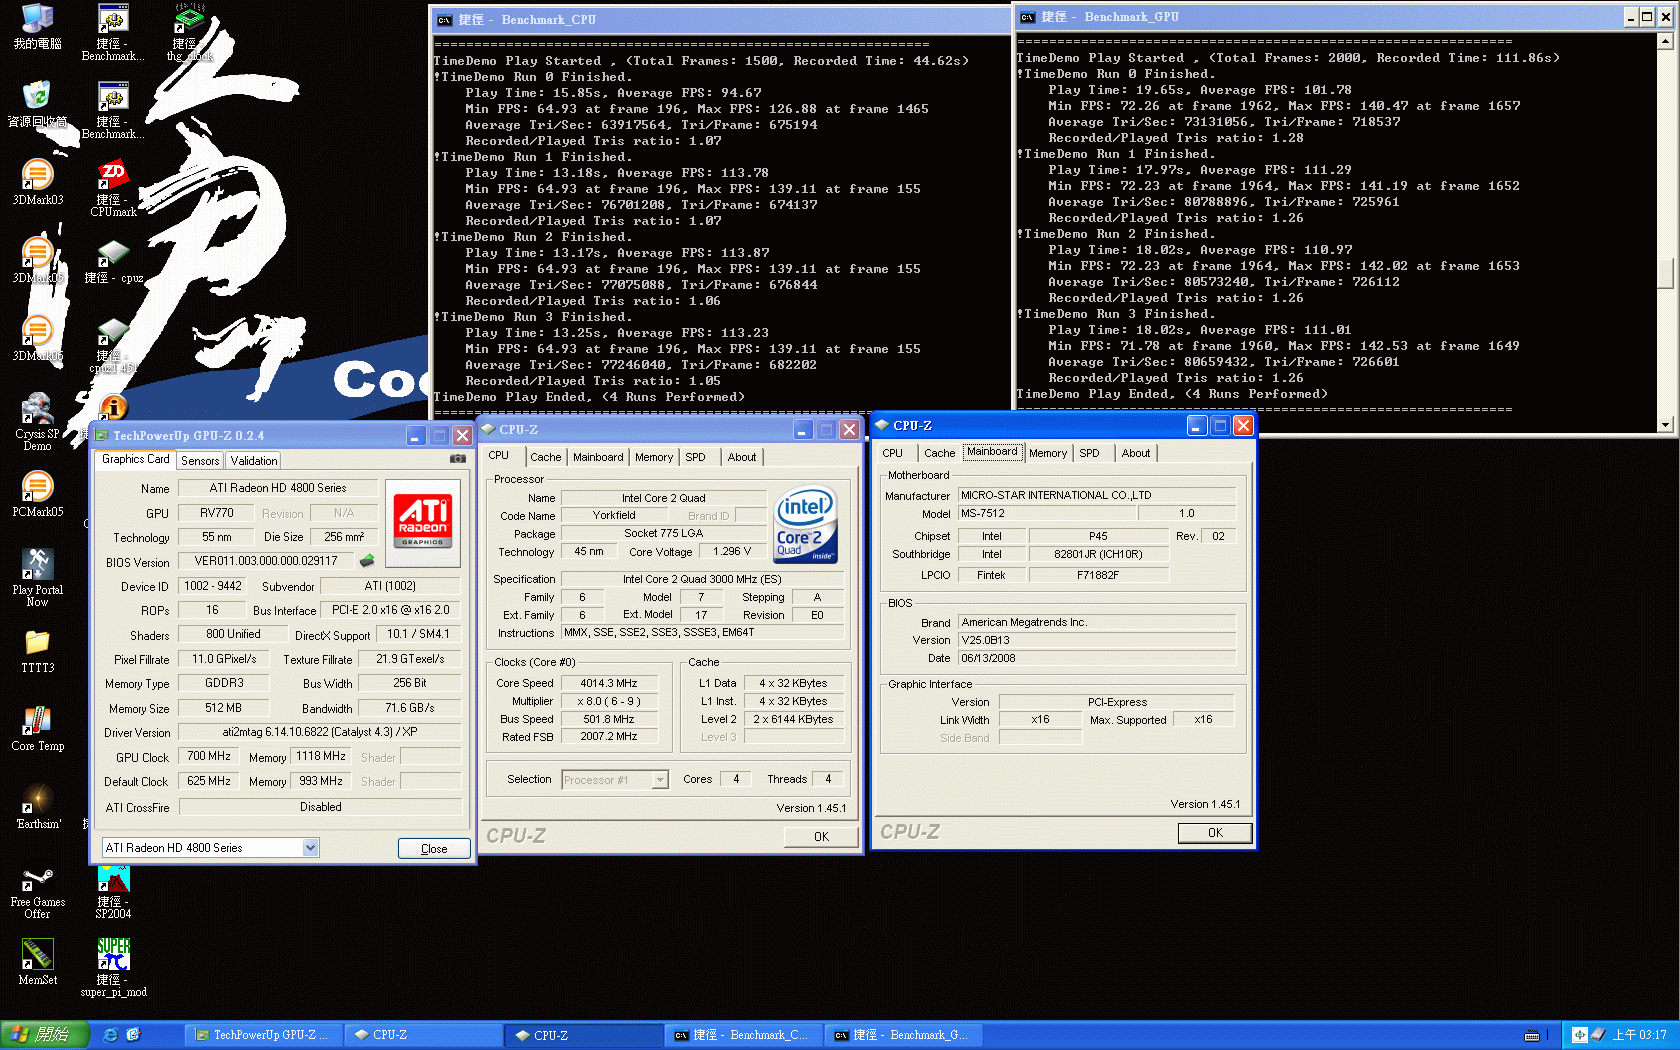Expand the GPU-Z graphics card selector dropdown
Image resolution: width=1680 pixels, height=1050 pixels.
(x=310, y=847)
